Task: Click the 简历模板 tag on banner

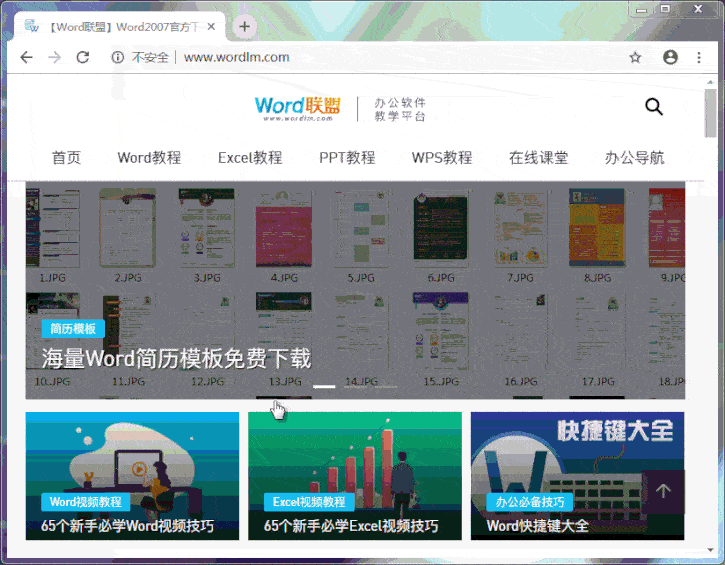Action: coord(73,329)
